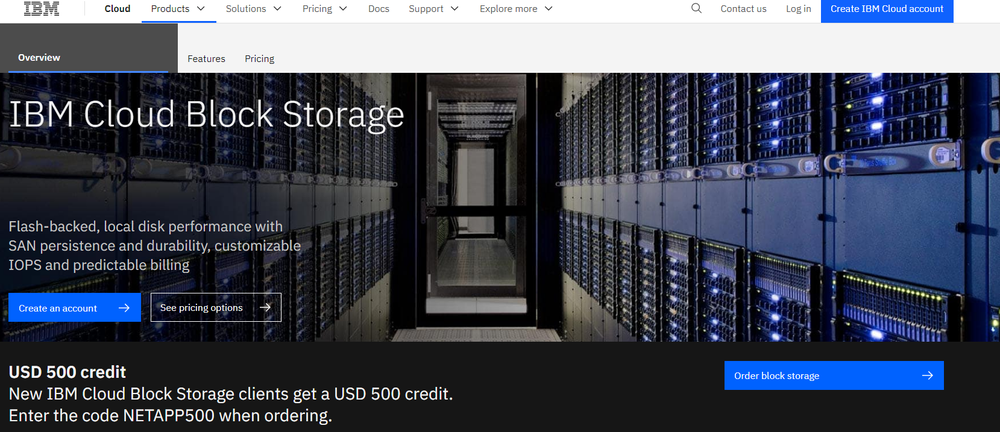The image size is (1000, 432).
Task: Expand the Products menu chevron
Action: coord(201,9)
